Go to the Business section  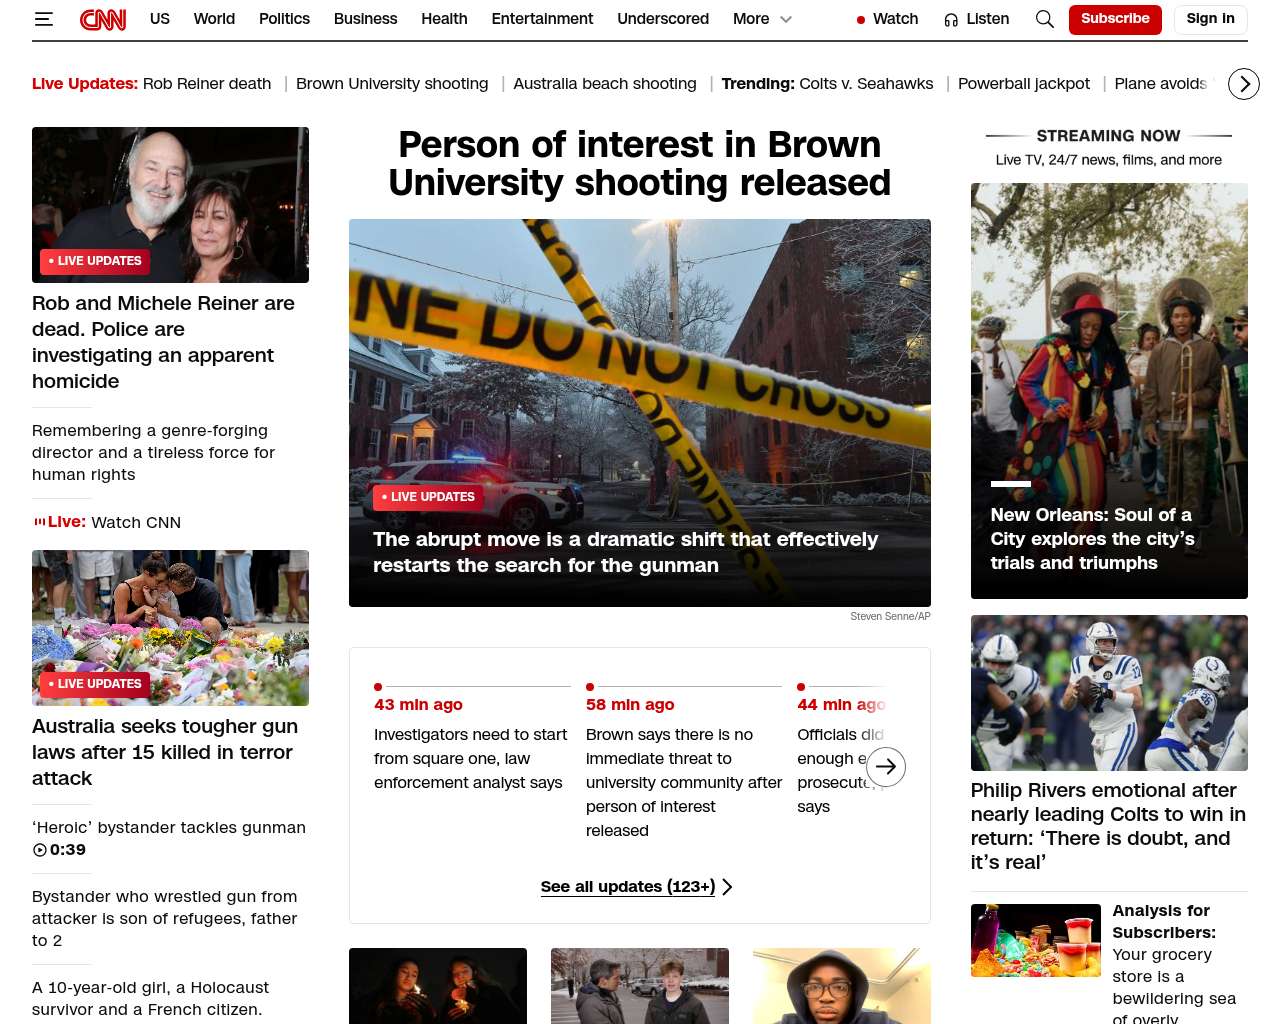(365, 19)
